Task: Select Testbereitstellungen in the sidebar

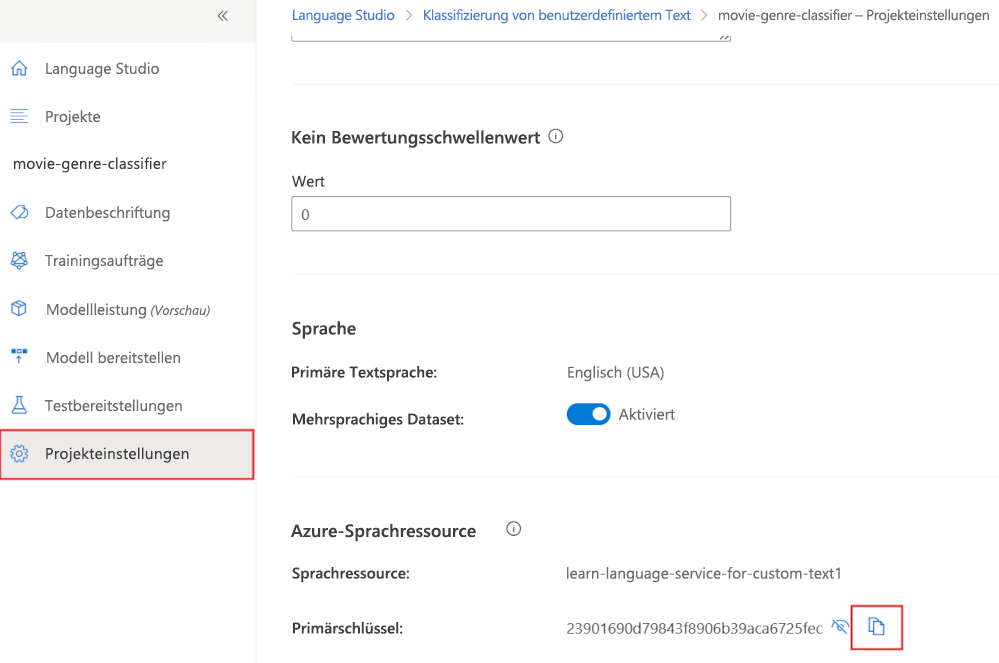Action: (113, 406)
